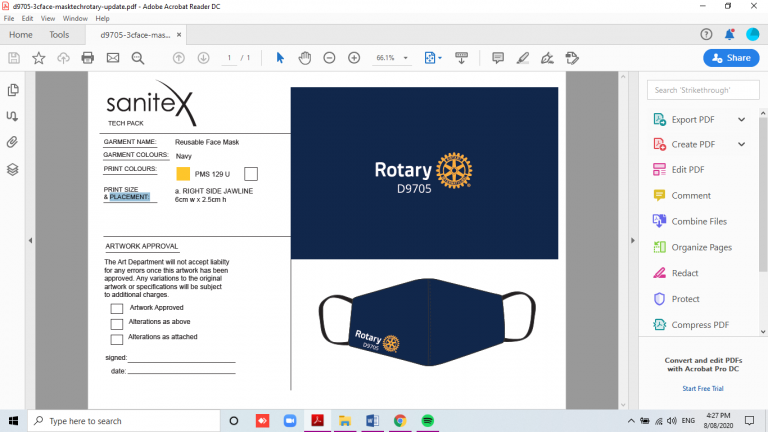Expand the Export PDF options
The height and width of the screenshot is (432, 768).
coord(742,120)
